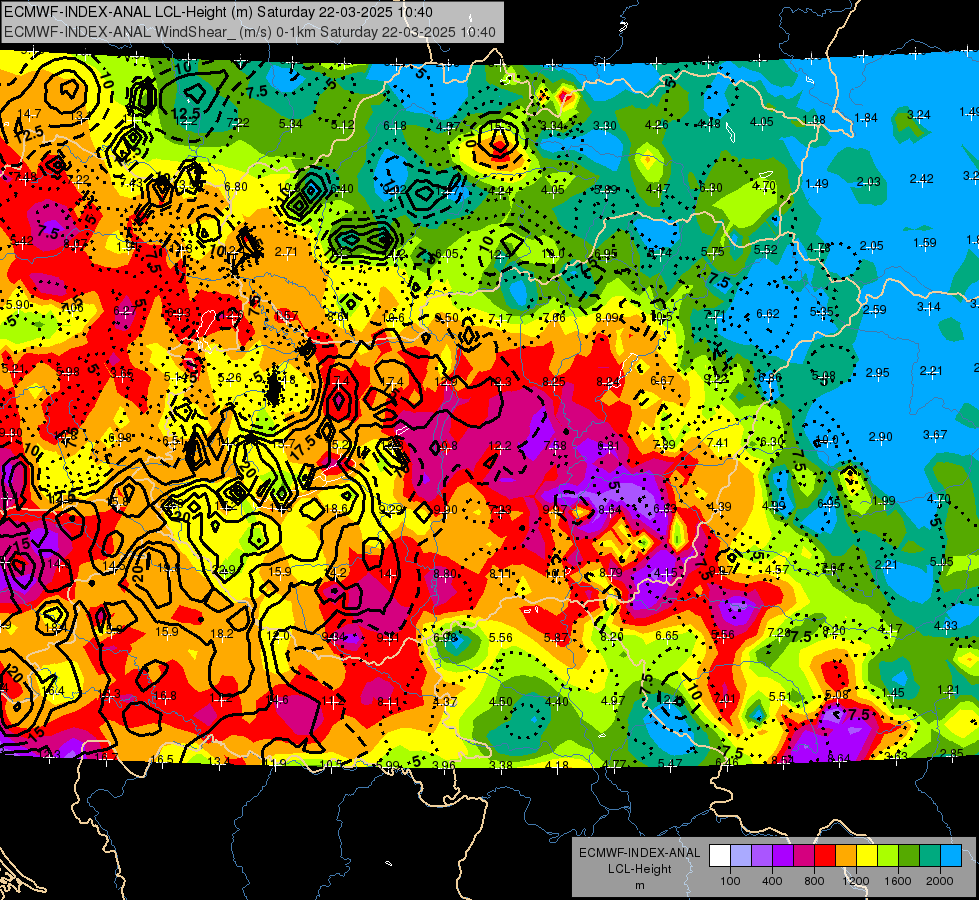Click the map value 3.24
Image resolution: width=979 pixels, height=900 pixels.
[x=918, y=115]
